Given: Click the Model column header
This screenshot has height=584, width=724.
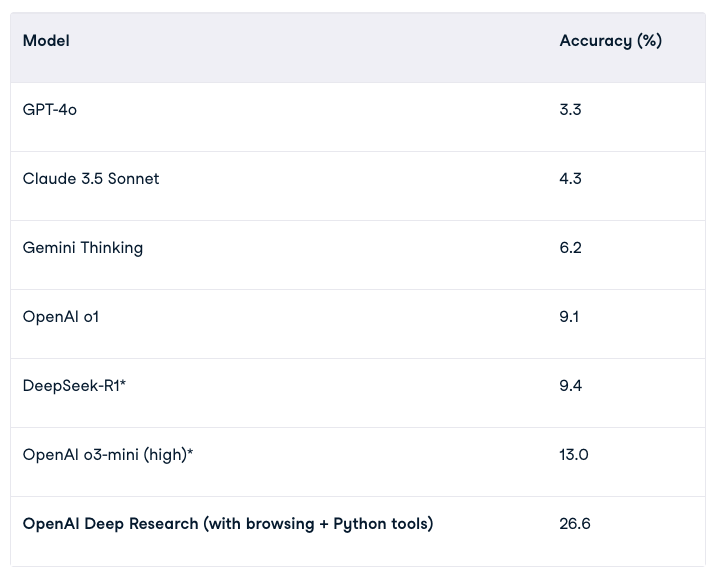Looking at the screenshot, I should (46, 41).
